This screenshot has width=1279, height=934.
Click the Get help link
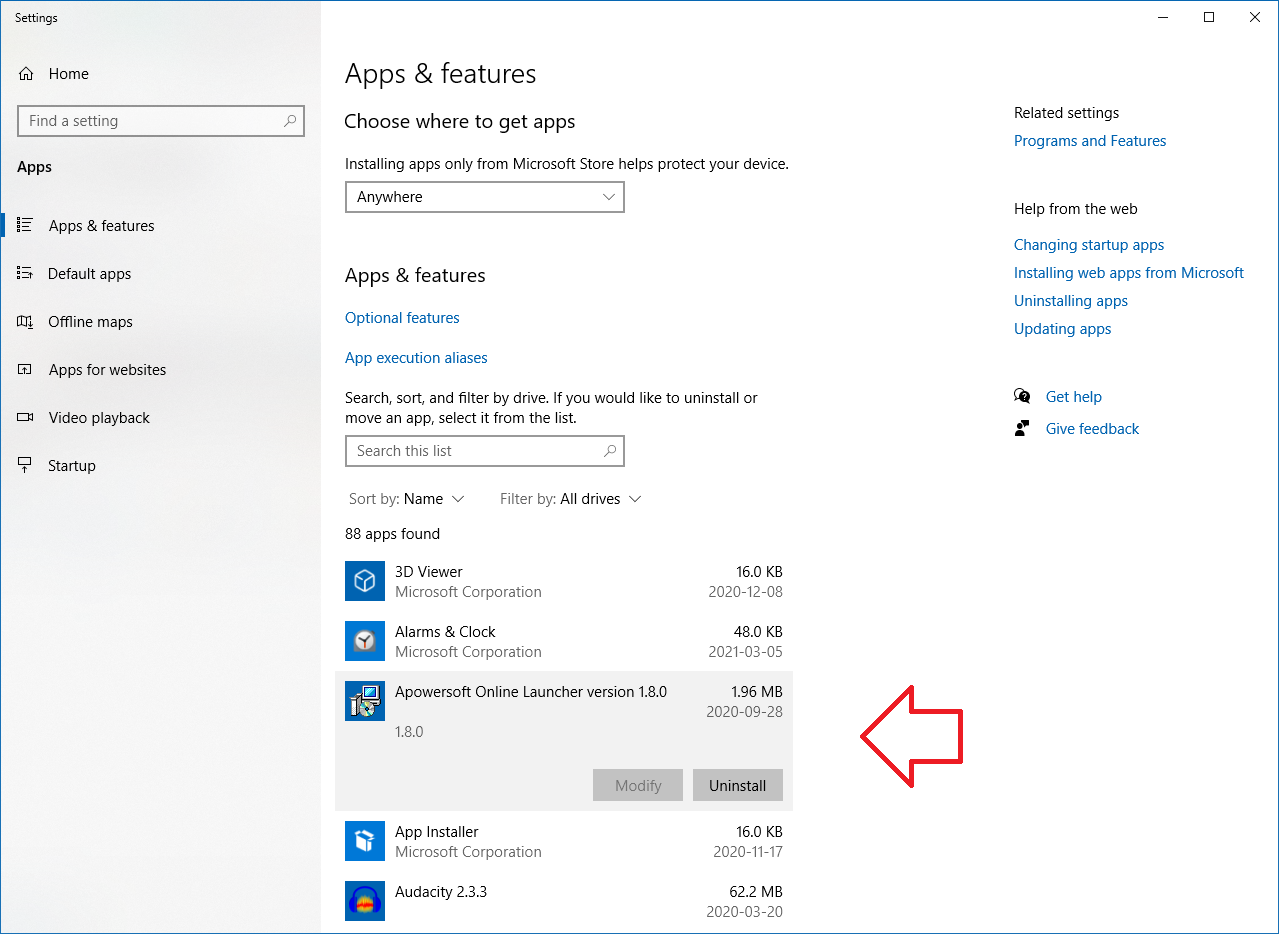1074,397
